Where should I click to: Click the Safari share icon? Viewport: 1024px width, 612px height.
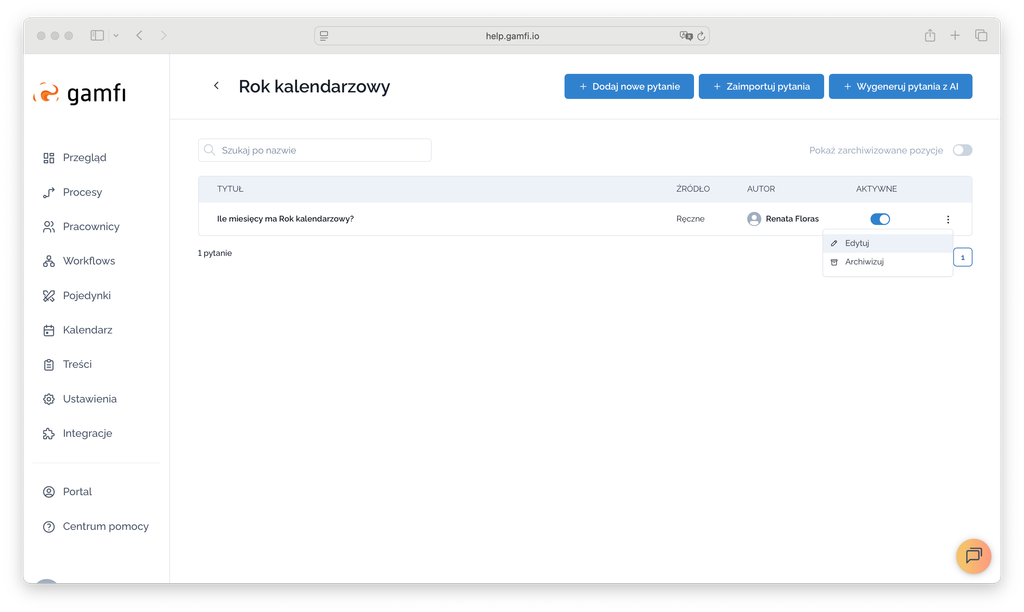pyautogui.click(x=930, y=36)
